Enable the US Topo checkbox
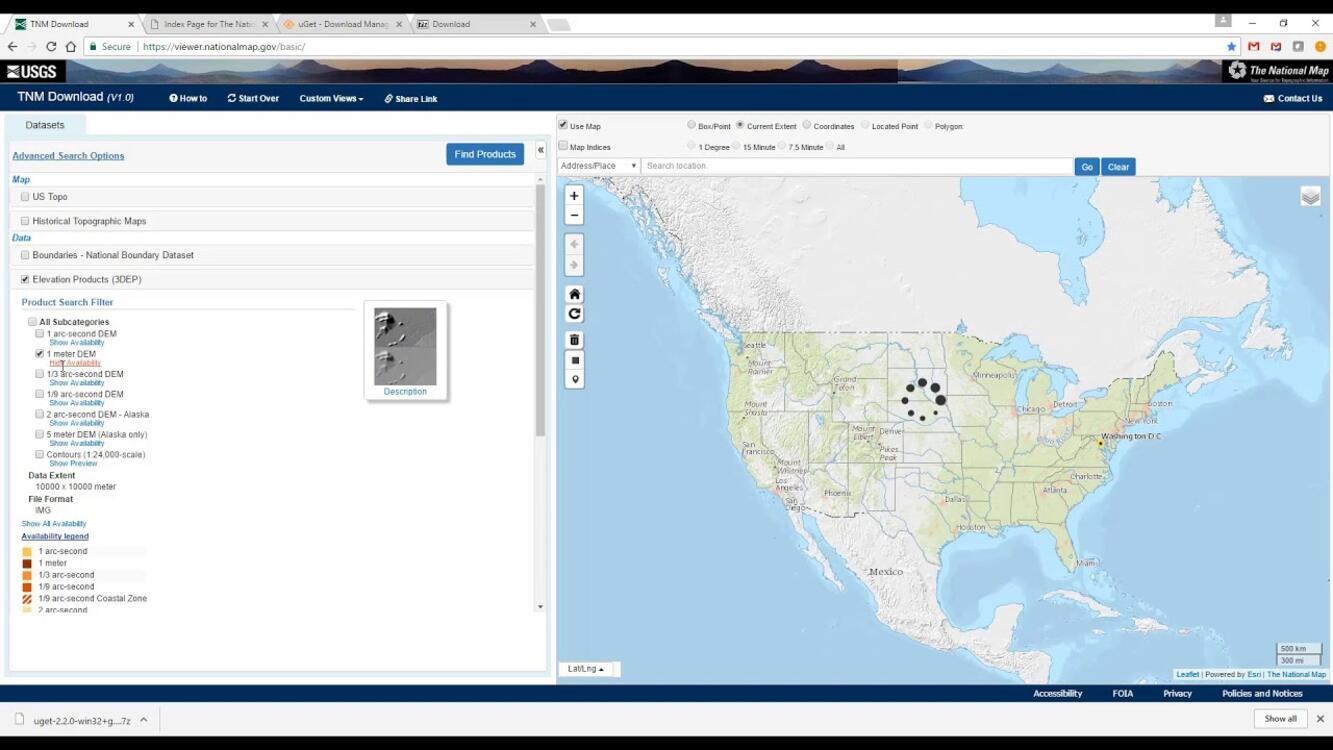 coord(25,197)
